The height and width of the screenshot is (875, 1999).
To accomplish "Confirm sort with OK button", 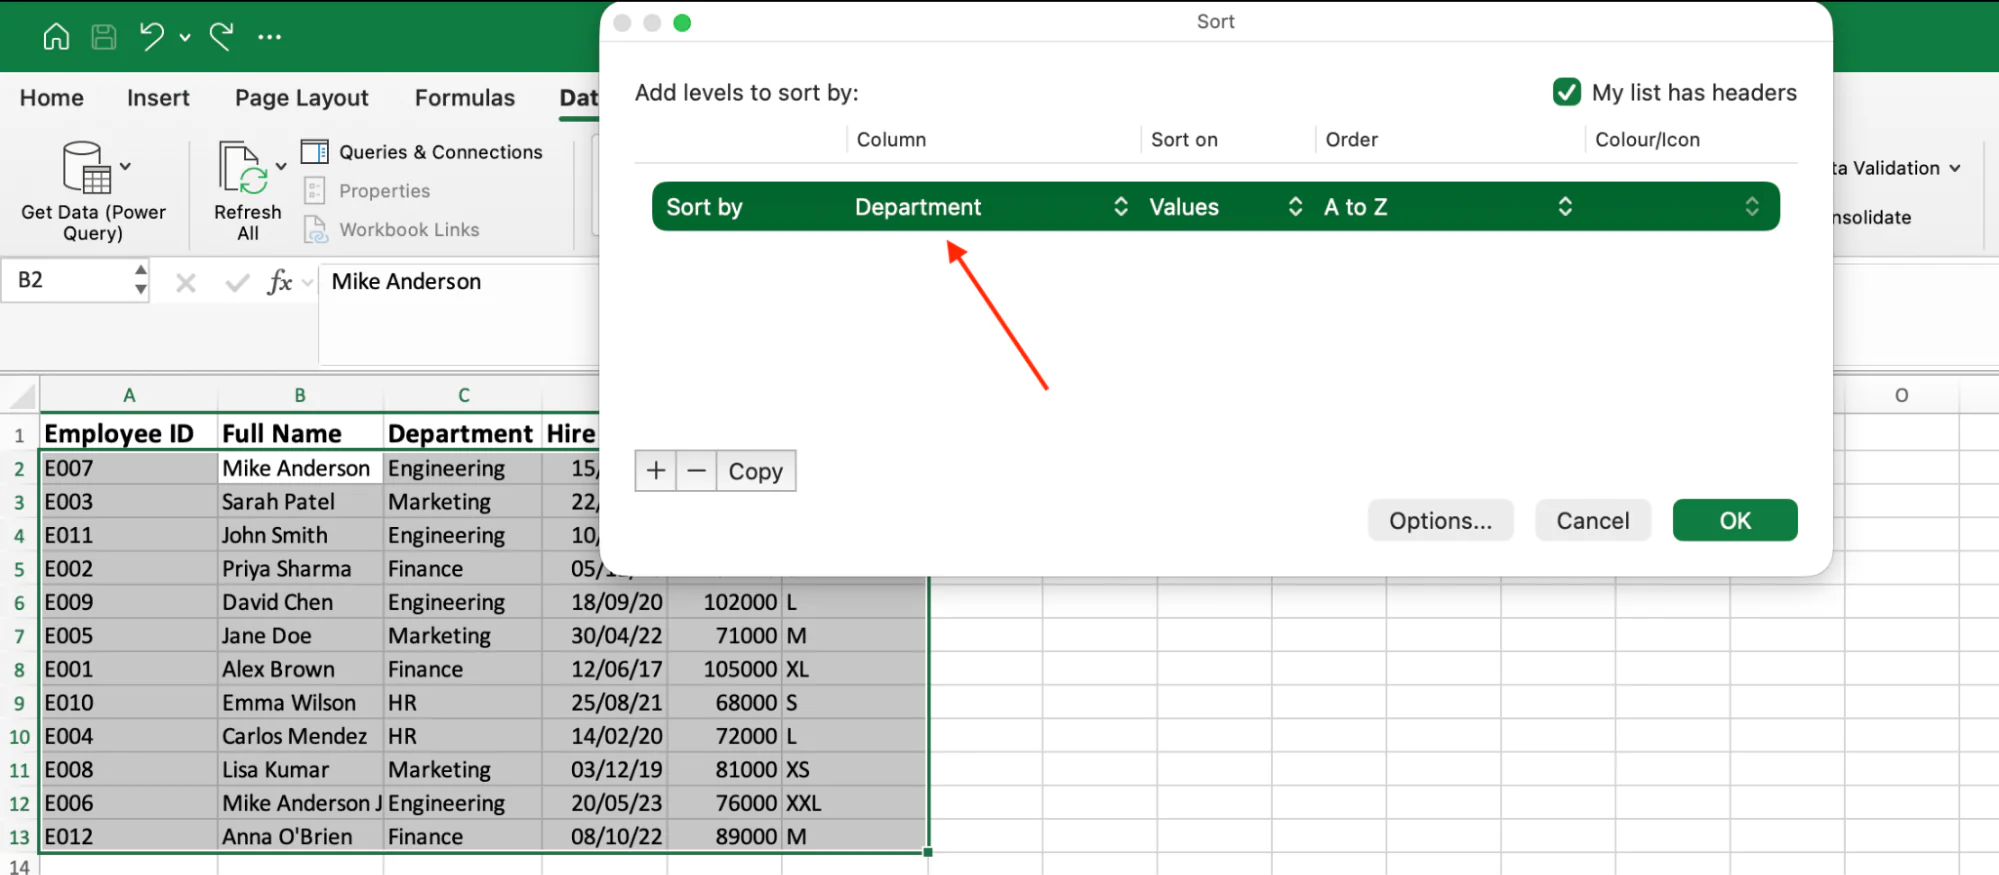I will (x=1735, y=520).
